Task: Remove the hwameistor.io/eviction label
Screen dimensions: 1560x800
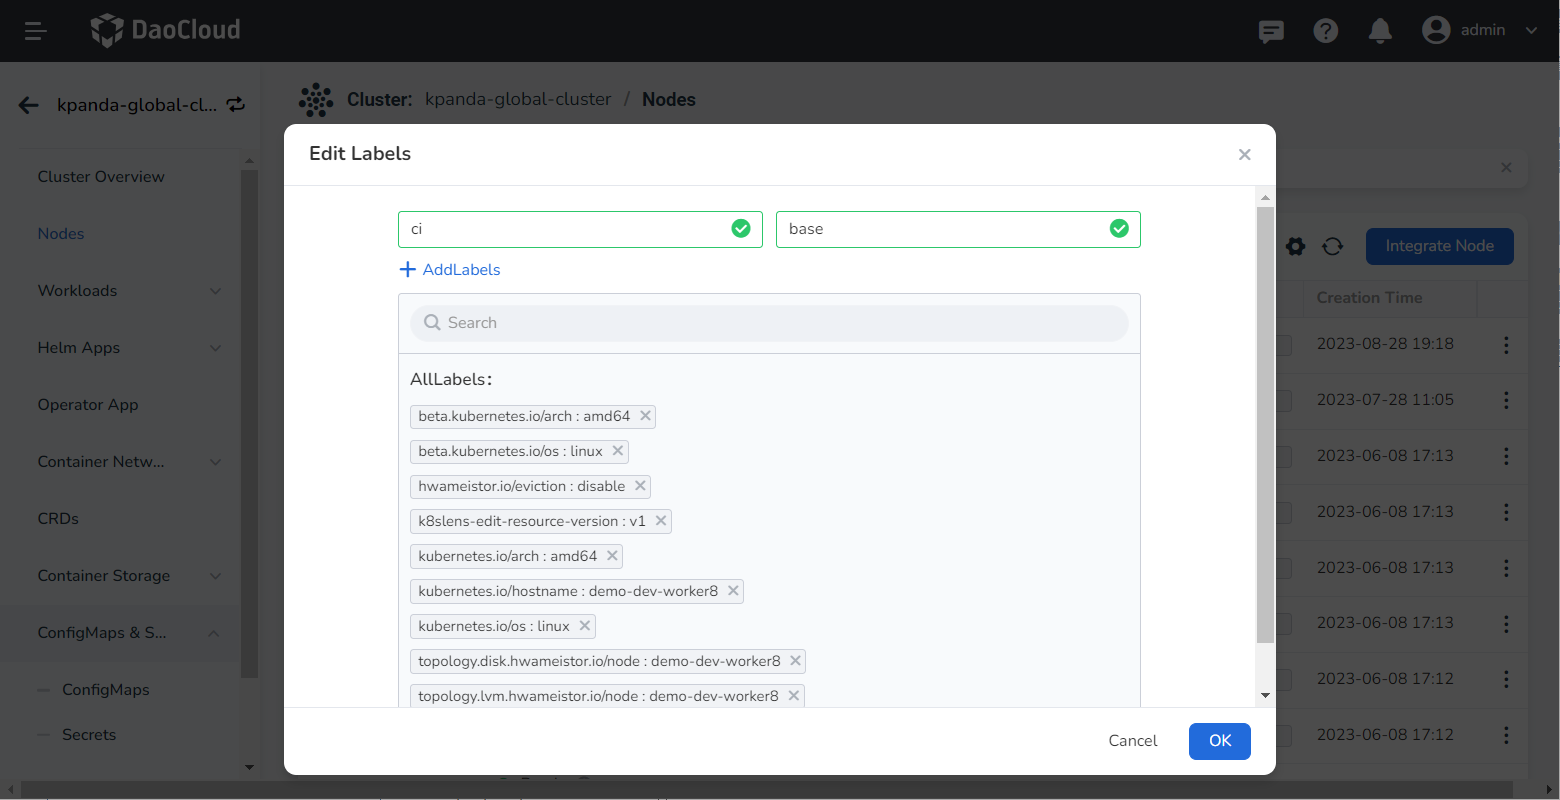Action: [640, 486]
